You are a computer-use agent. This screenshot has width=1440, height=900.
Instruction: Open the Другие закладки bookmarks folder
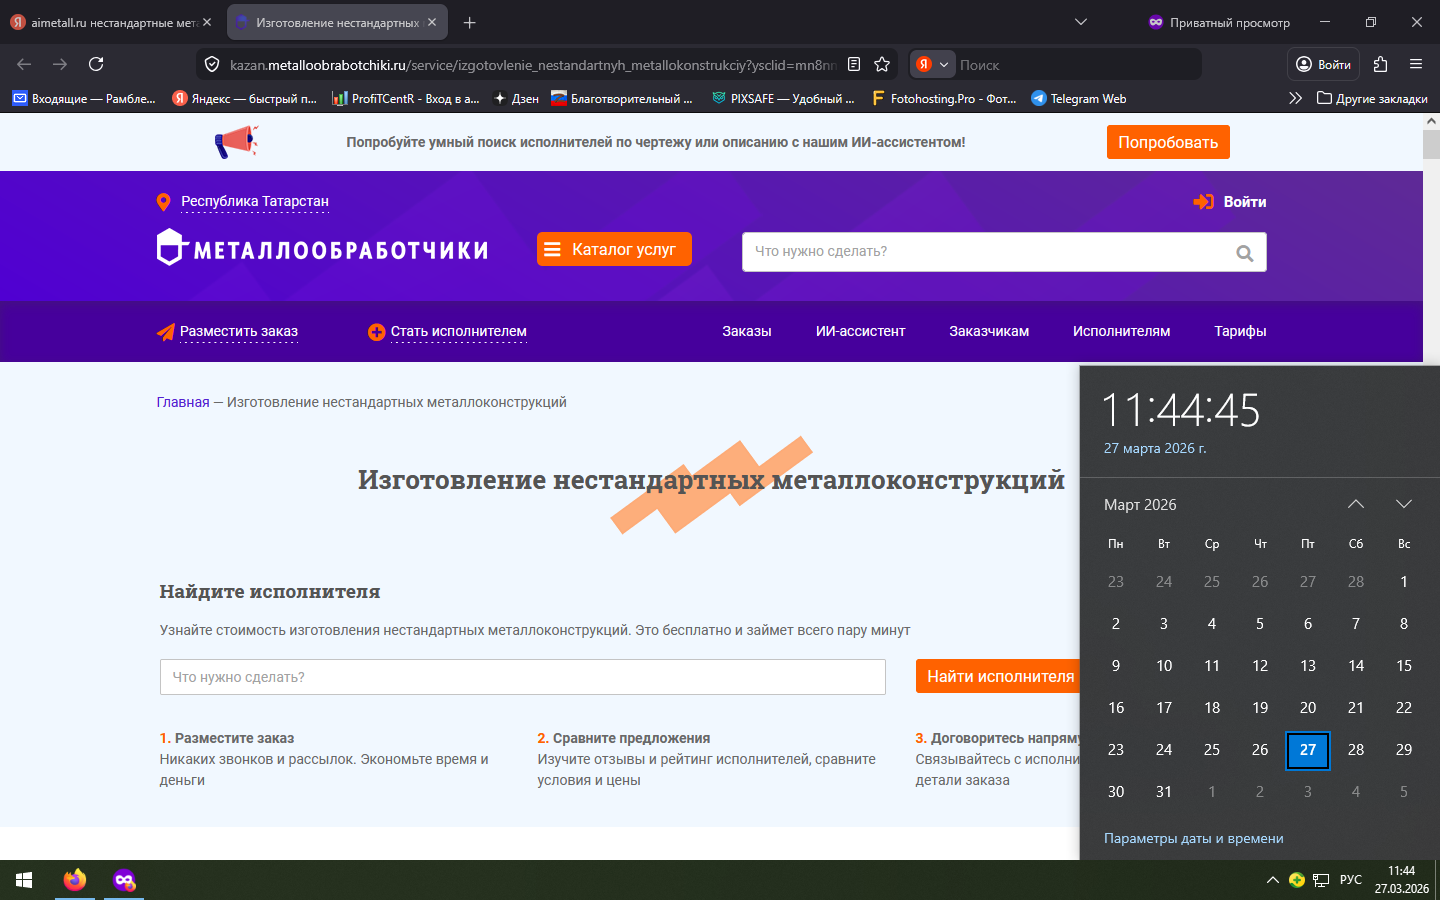coord(1372,98)
